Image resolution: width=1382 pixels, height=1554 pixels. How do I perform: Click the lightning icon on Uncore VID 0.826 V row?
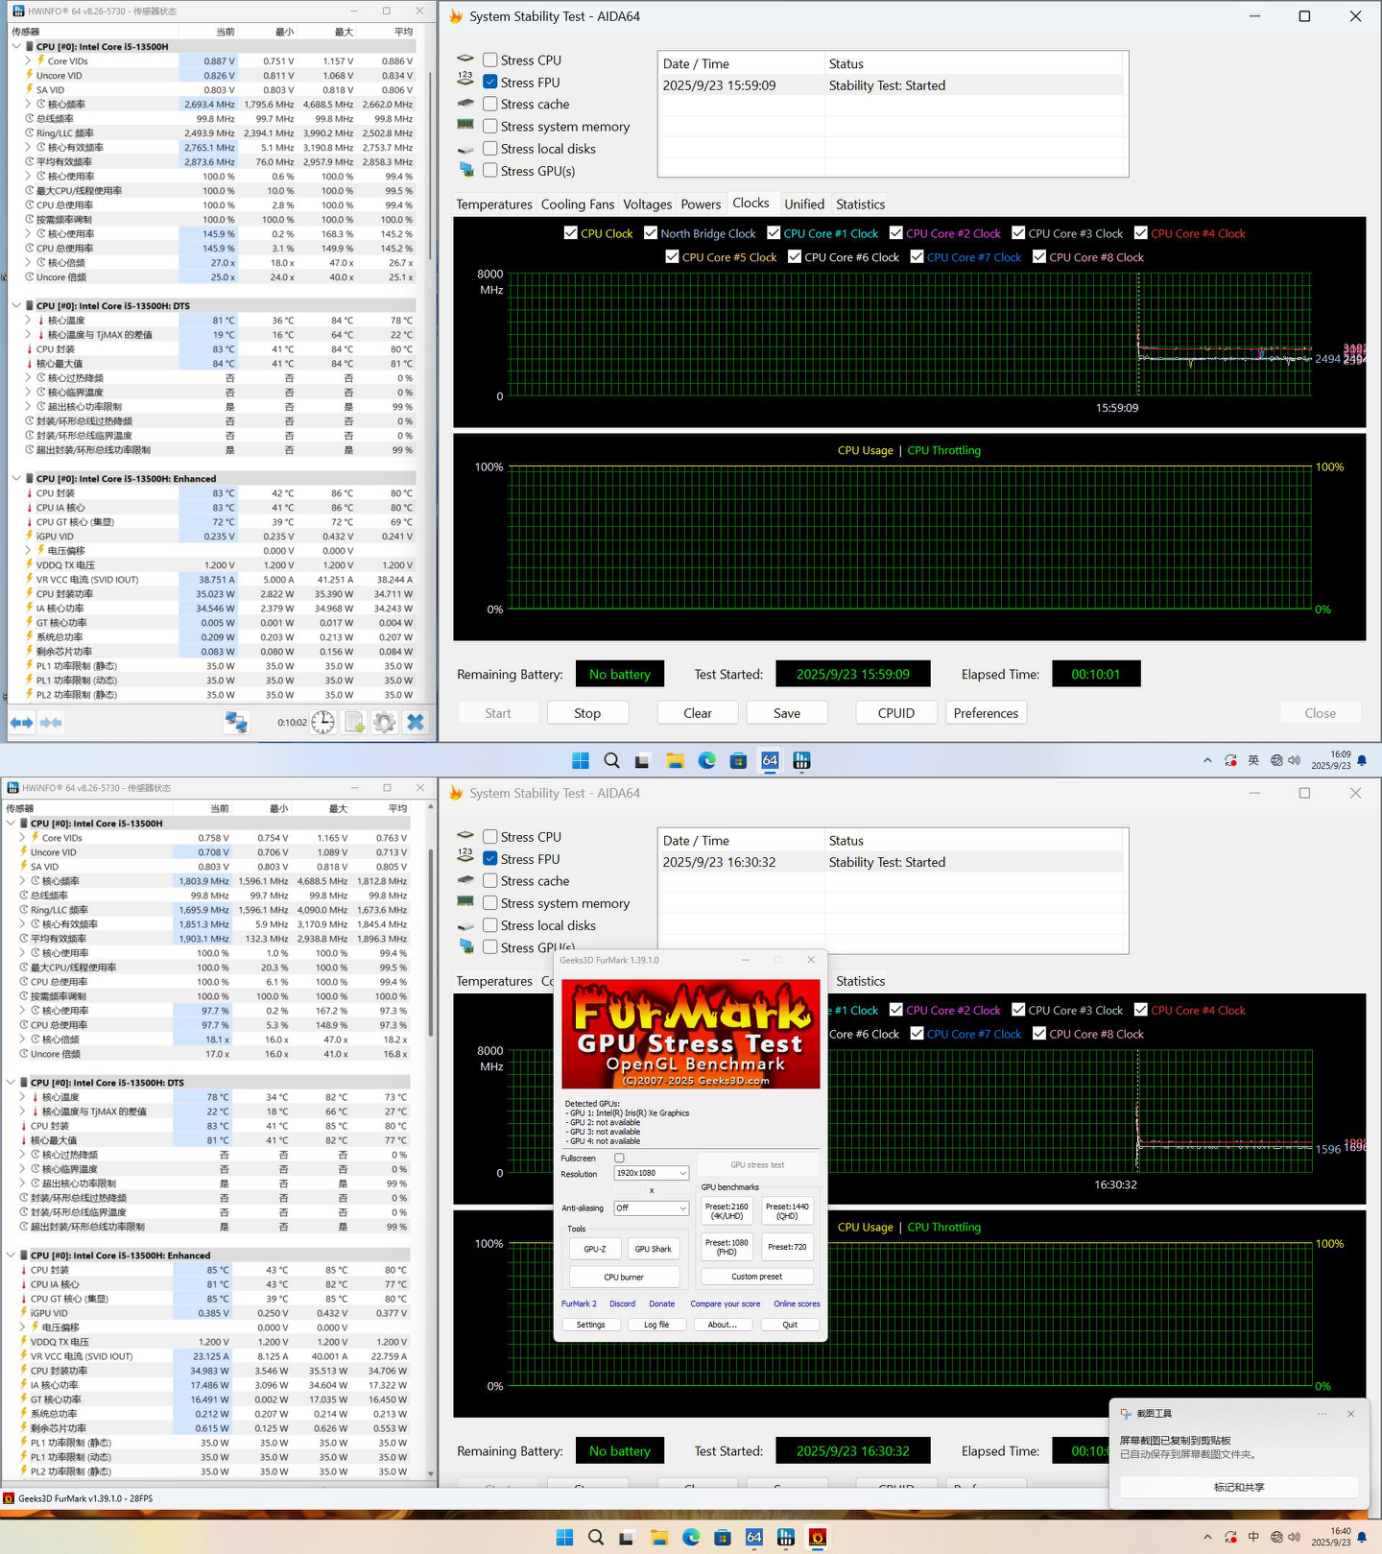click(29, 76)
